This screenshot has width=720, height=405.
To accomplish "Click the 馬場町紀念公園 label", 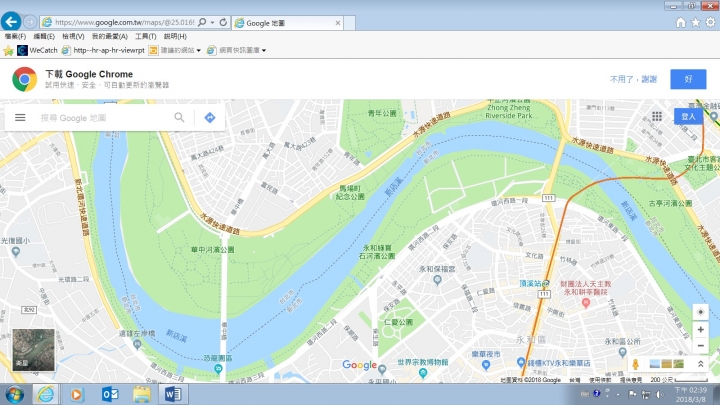I will pyautogui.click(x=350, y=192).
